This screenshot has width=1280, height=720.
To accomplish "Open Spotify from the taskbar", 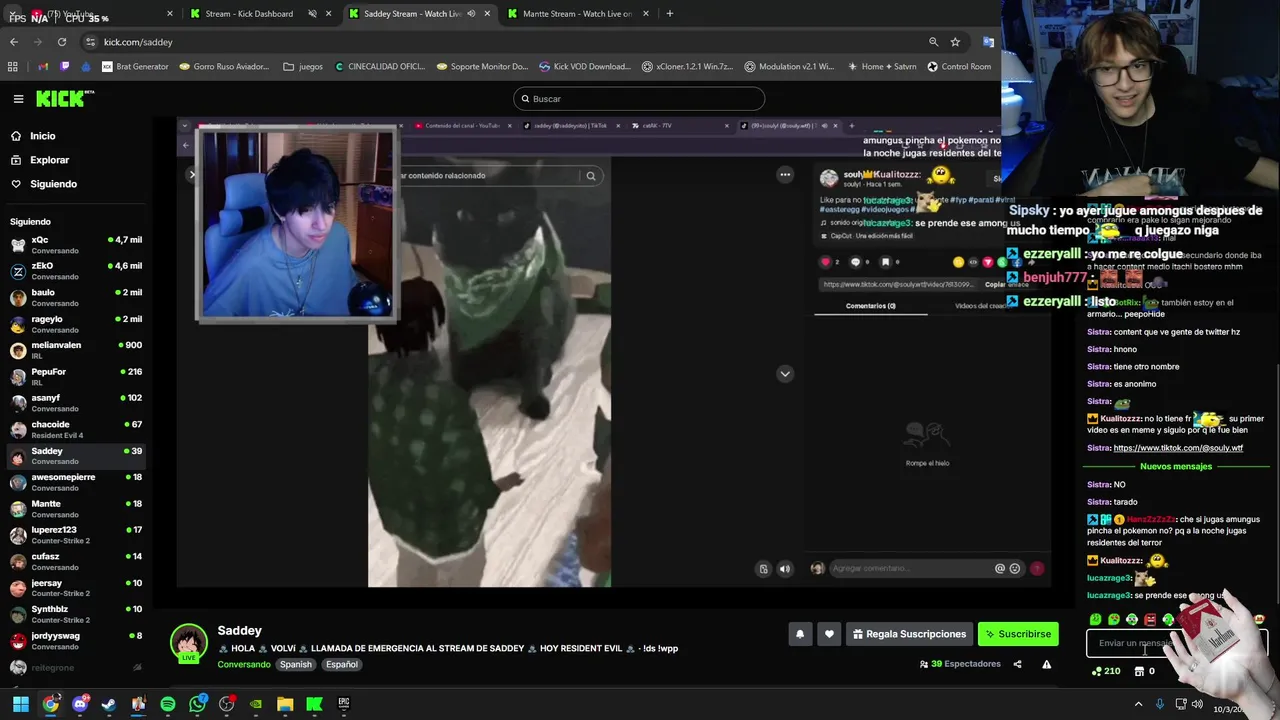I will 168,704.
